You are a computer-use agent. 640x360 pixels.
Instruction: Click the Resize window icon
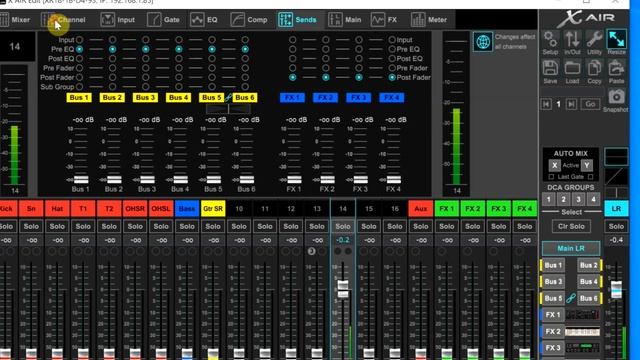coord(616,39)
